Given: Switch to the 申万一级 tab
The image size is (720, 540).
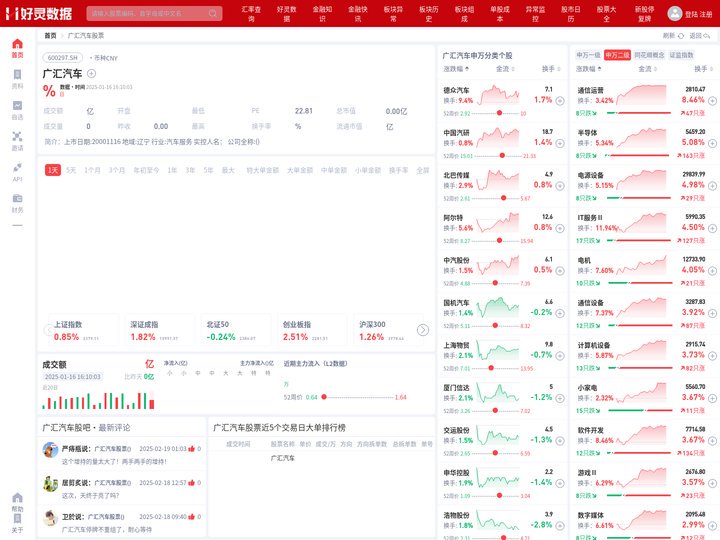Looking at the screenshot, I should pyautogui.click(x=588, y=55).
